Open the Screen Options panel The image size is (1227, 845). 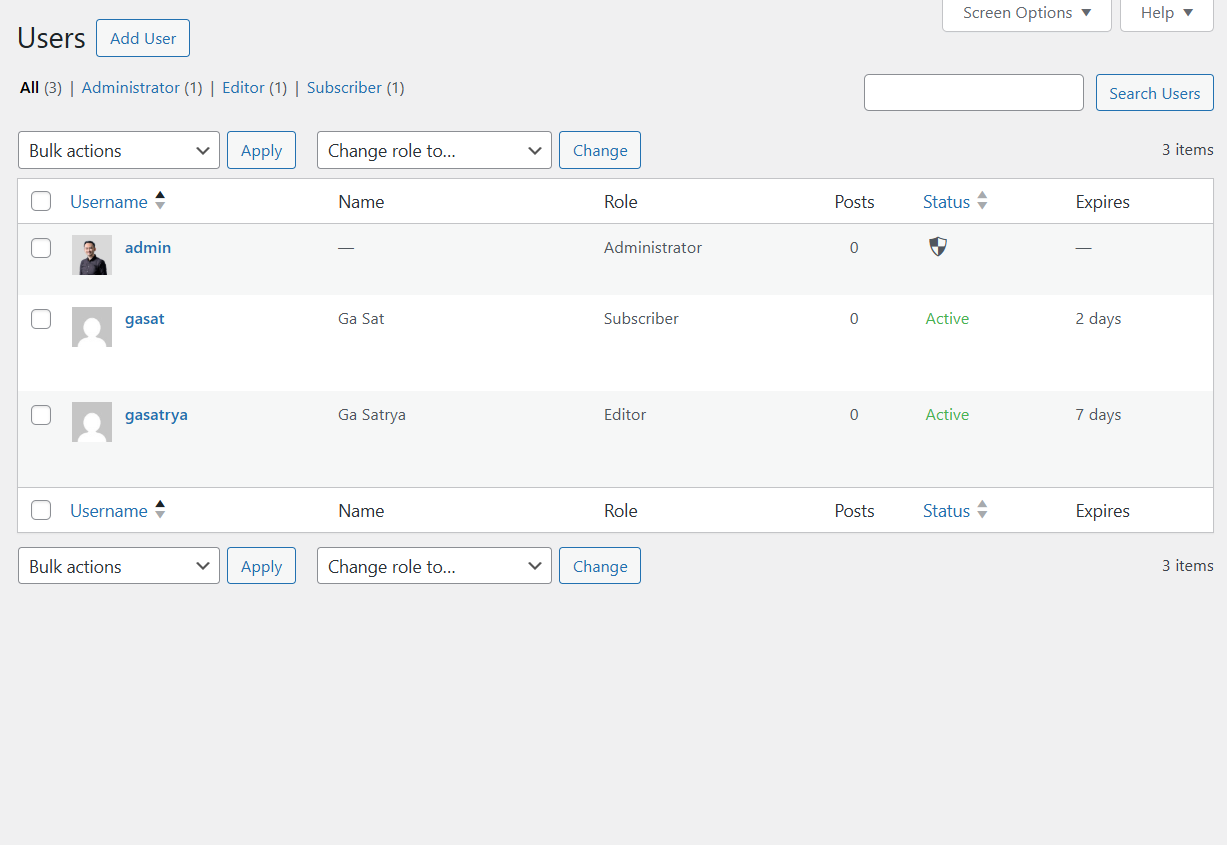(x=1025, y=13)
